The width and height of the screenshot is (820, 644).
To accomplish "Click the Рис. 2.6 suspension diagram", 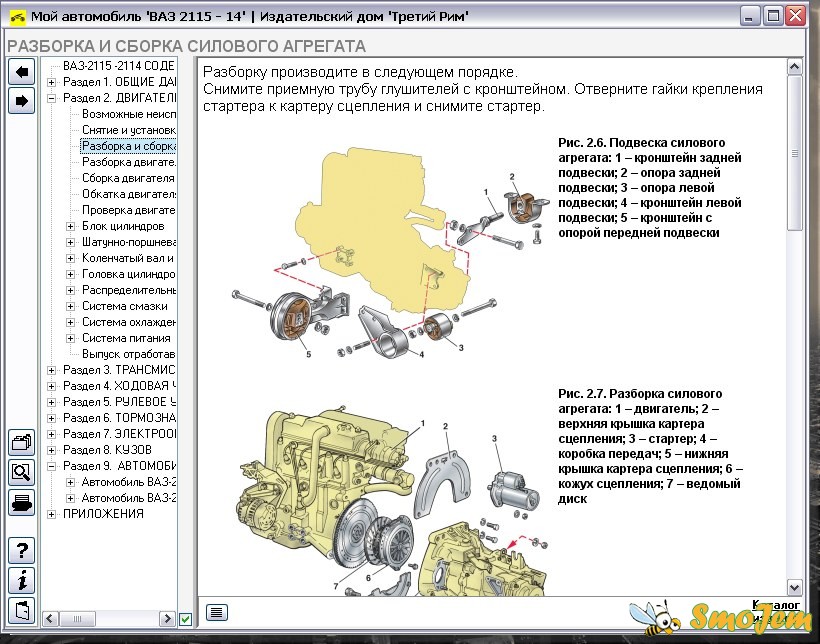I will 390,253.
